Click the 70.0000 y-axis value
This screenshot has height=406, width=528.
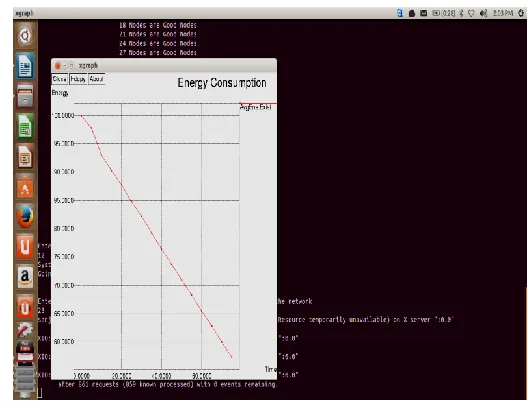(64, 285)
